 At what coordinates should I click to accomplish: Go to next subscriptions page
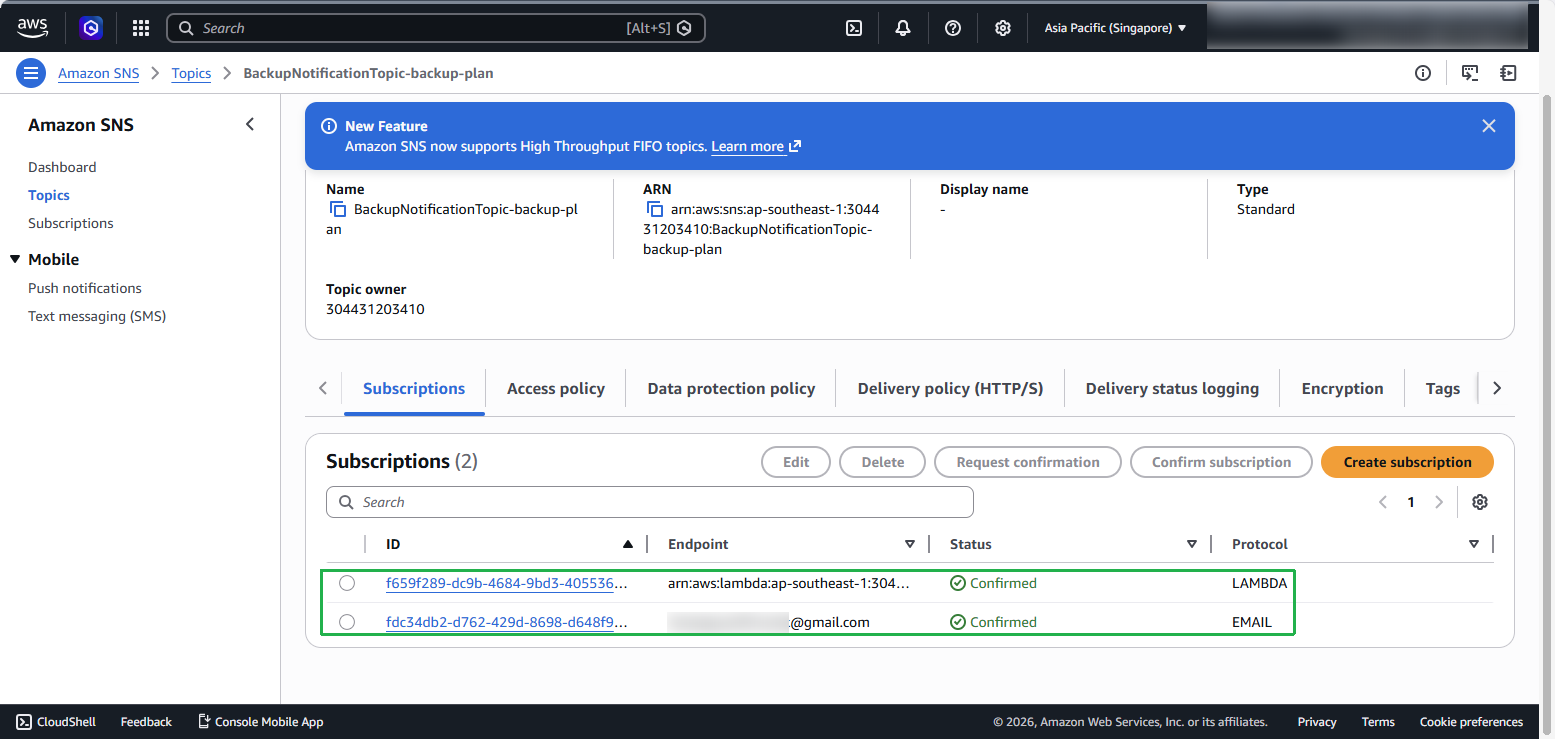[1439, 502]
